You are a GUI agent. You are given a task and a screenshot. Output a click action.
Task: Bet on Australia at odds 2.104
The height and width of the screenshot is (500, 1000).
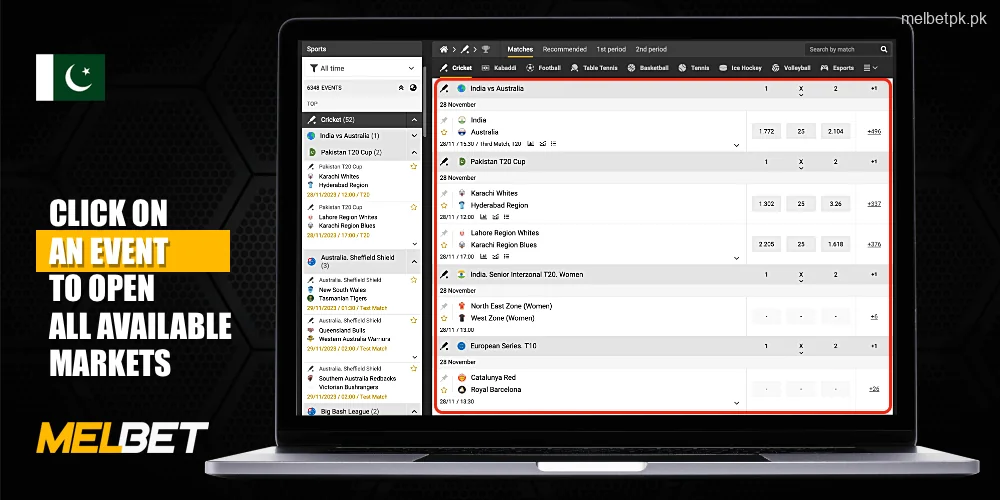pos(835,131)
